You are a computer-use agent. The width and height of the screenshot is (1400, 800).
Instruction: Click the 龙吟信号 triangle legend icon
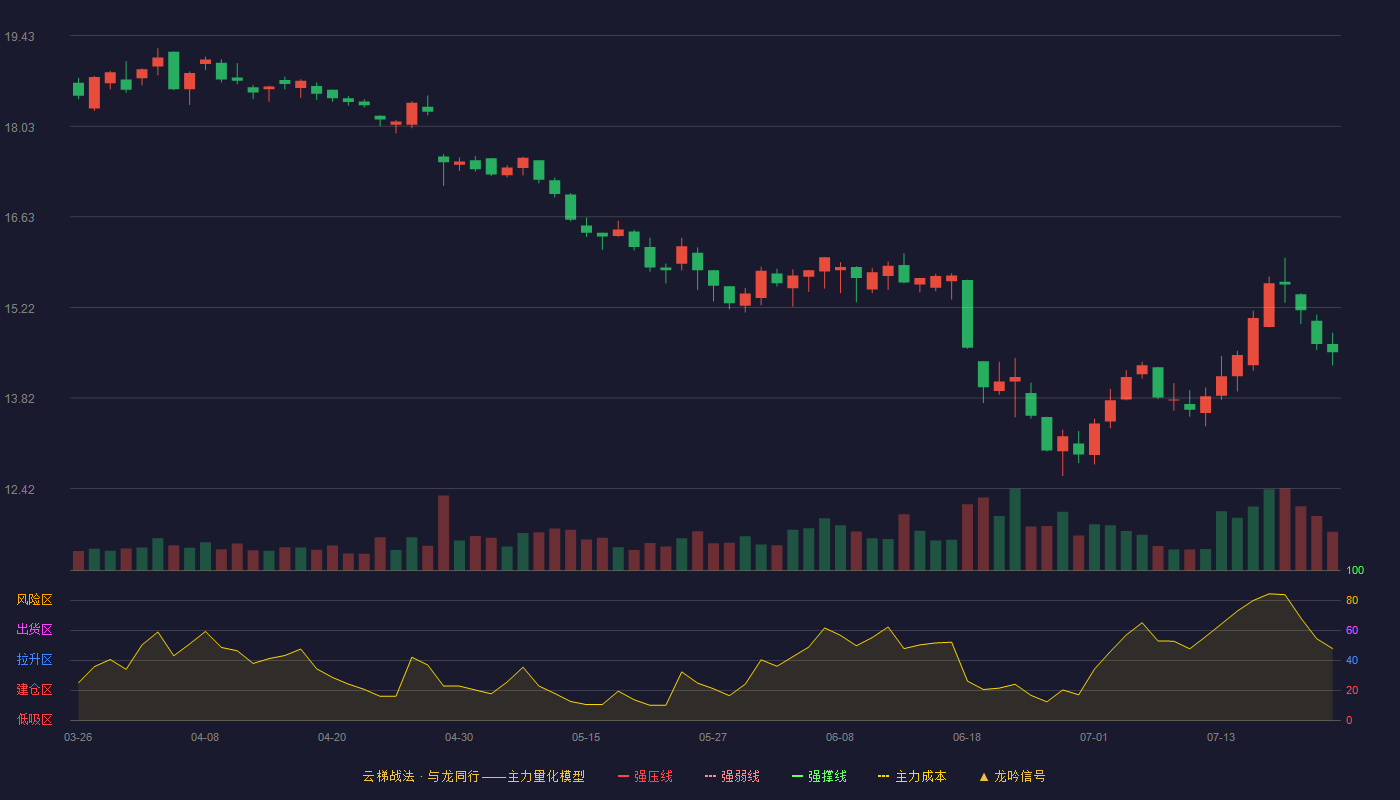point(984,776)
